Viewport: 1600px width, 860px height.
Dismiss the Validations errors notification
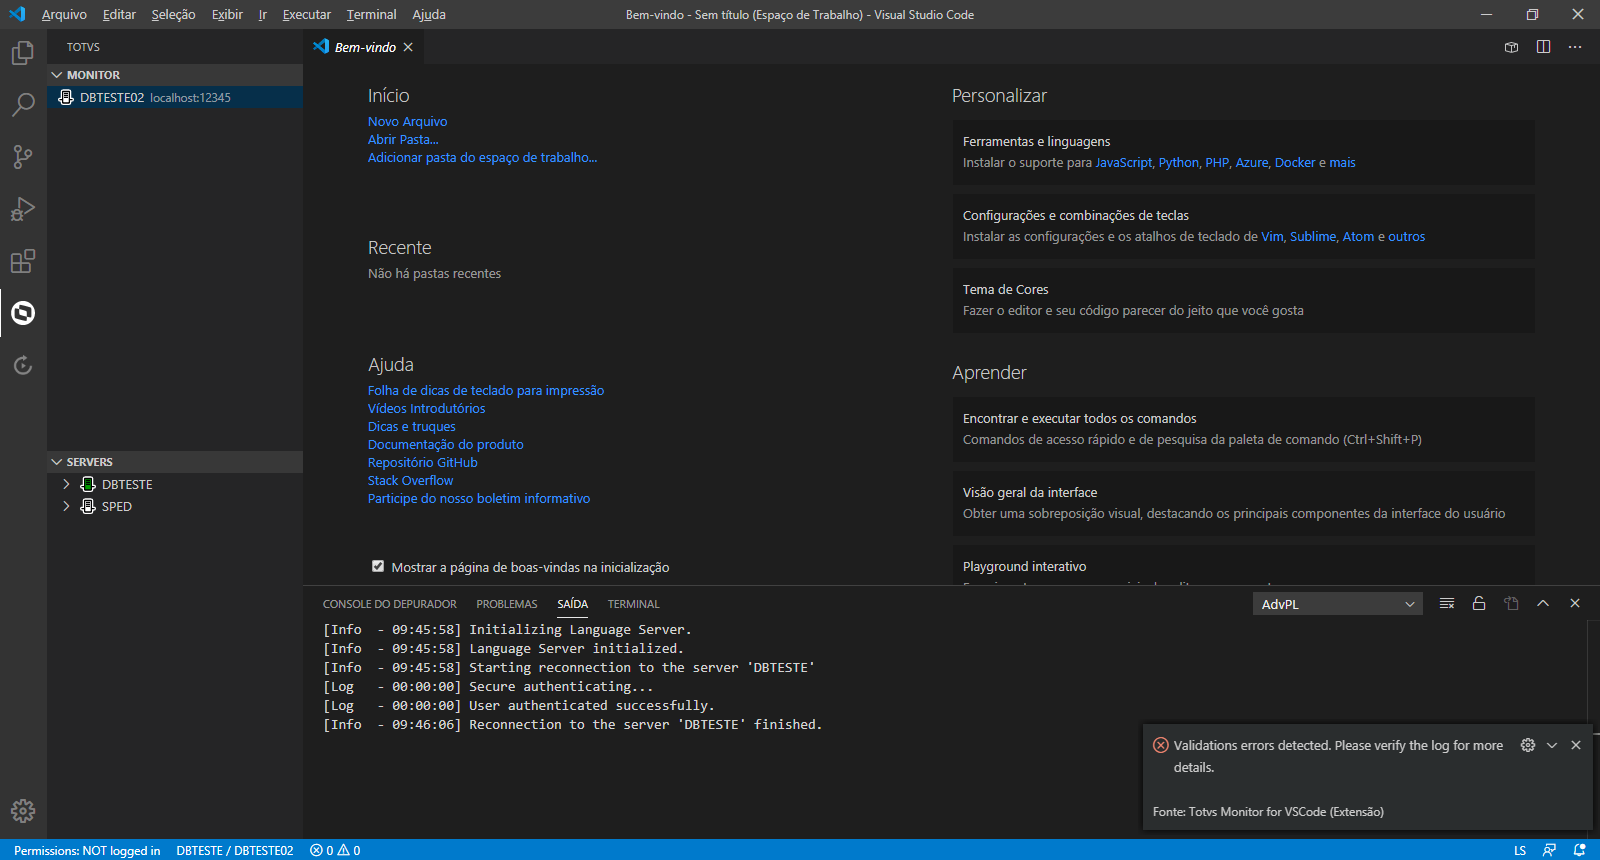[x=1576, y=745]
